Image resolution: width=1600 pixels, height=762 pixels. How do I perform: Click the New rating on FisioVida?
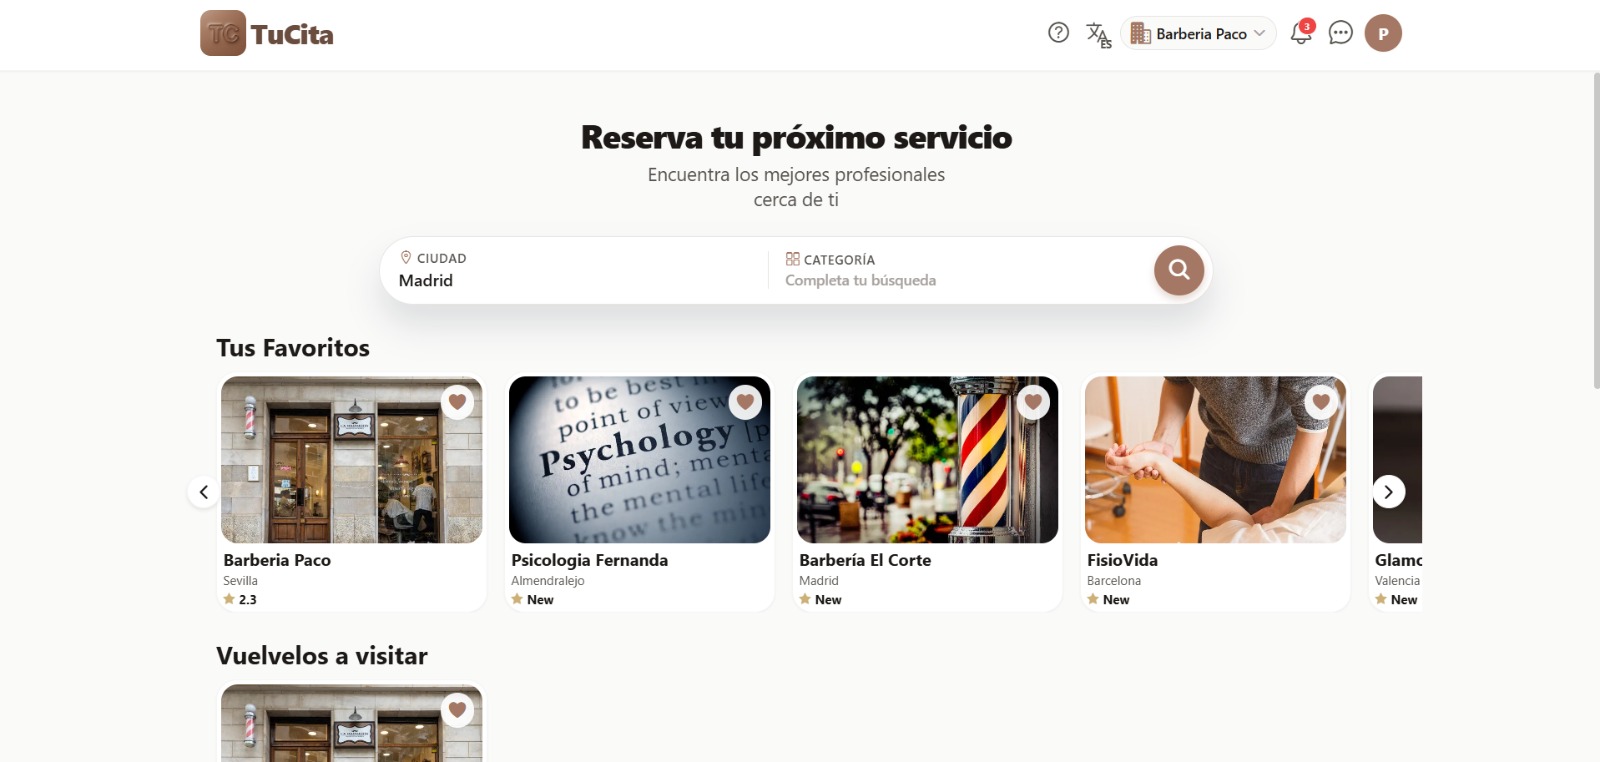point(1108,600)
